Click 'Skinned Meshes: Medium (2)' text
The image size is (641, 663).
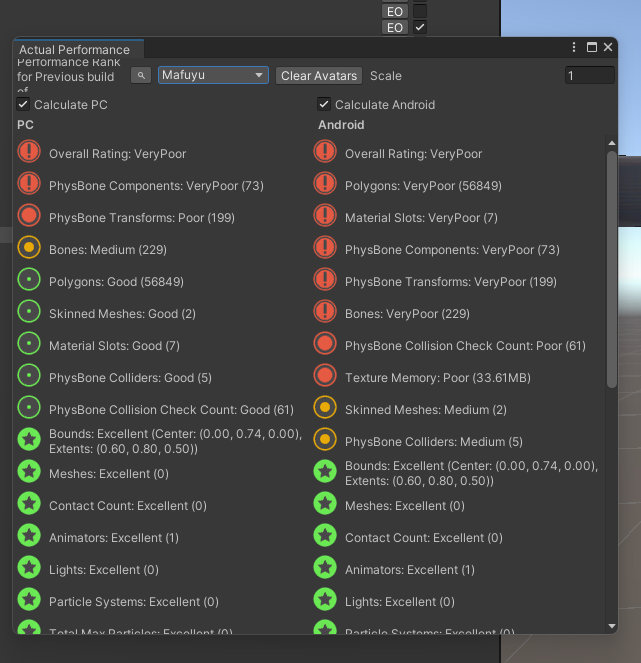(426, 410)
